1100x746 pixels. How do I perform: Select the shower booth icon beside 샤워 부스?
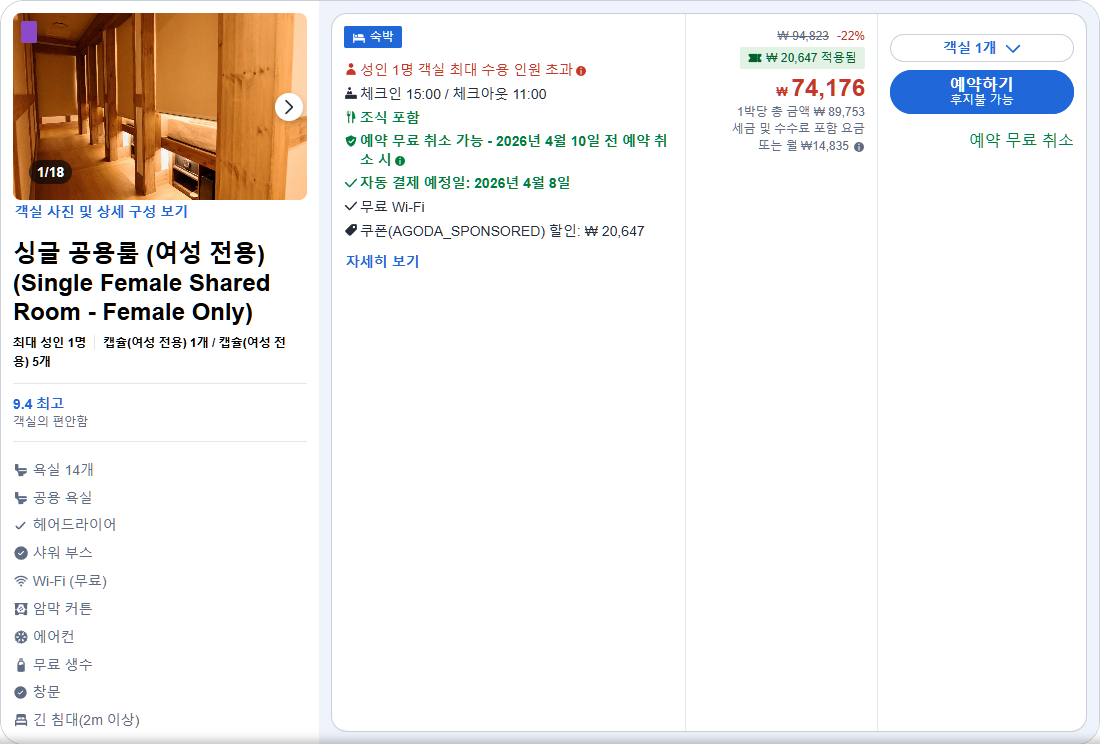pos(22,551)
